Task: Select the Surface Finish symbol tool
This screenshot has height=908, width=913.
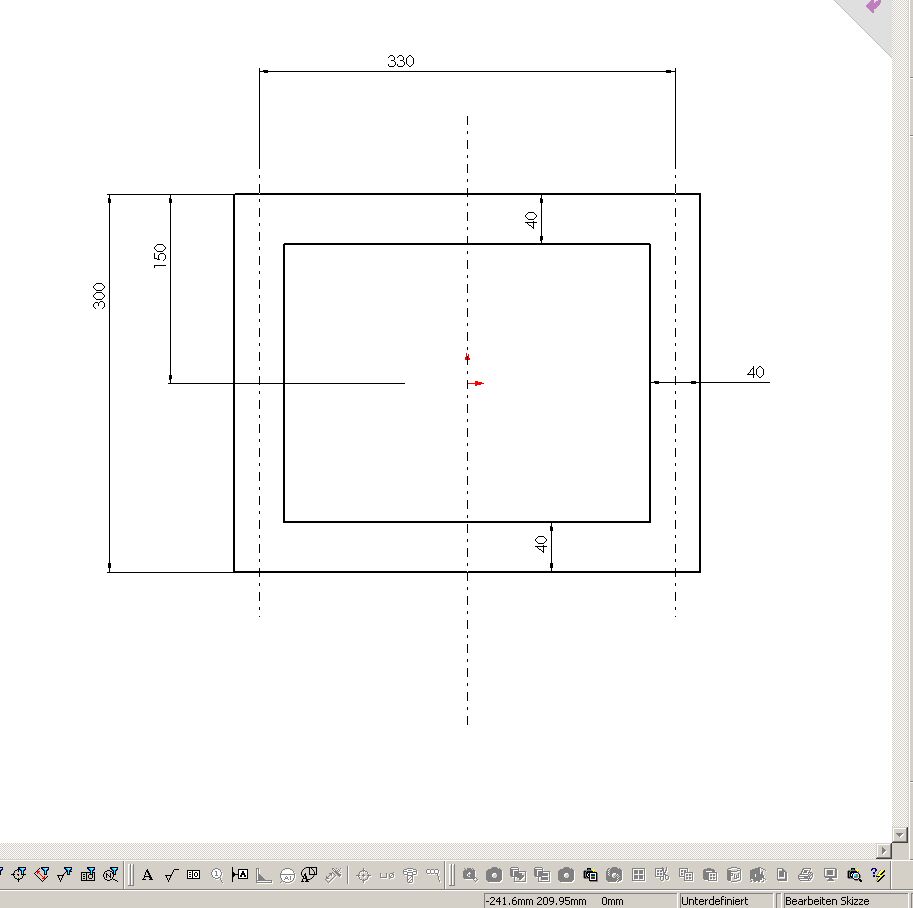Action: [x=171, y=875]
